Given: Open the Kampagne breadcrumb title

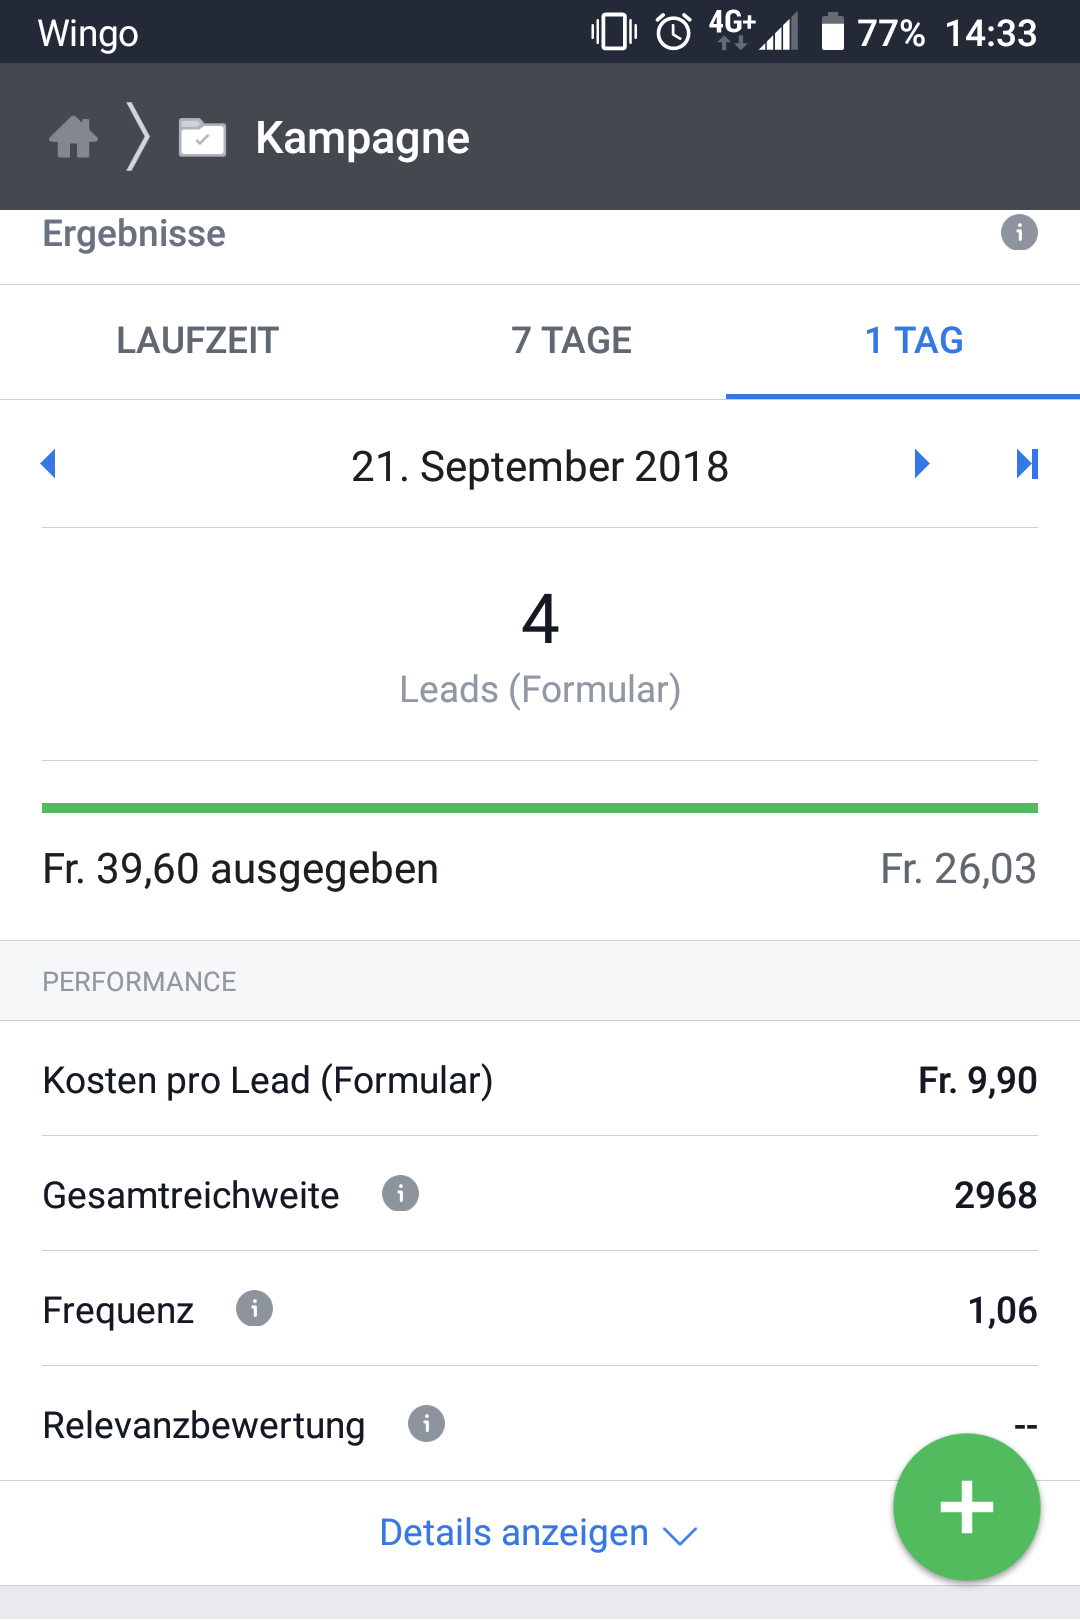Looking at the screenshot, I should pos(362,138).
